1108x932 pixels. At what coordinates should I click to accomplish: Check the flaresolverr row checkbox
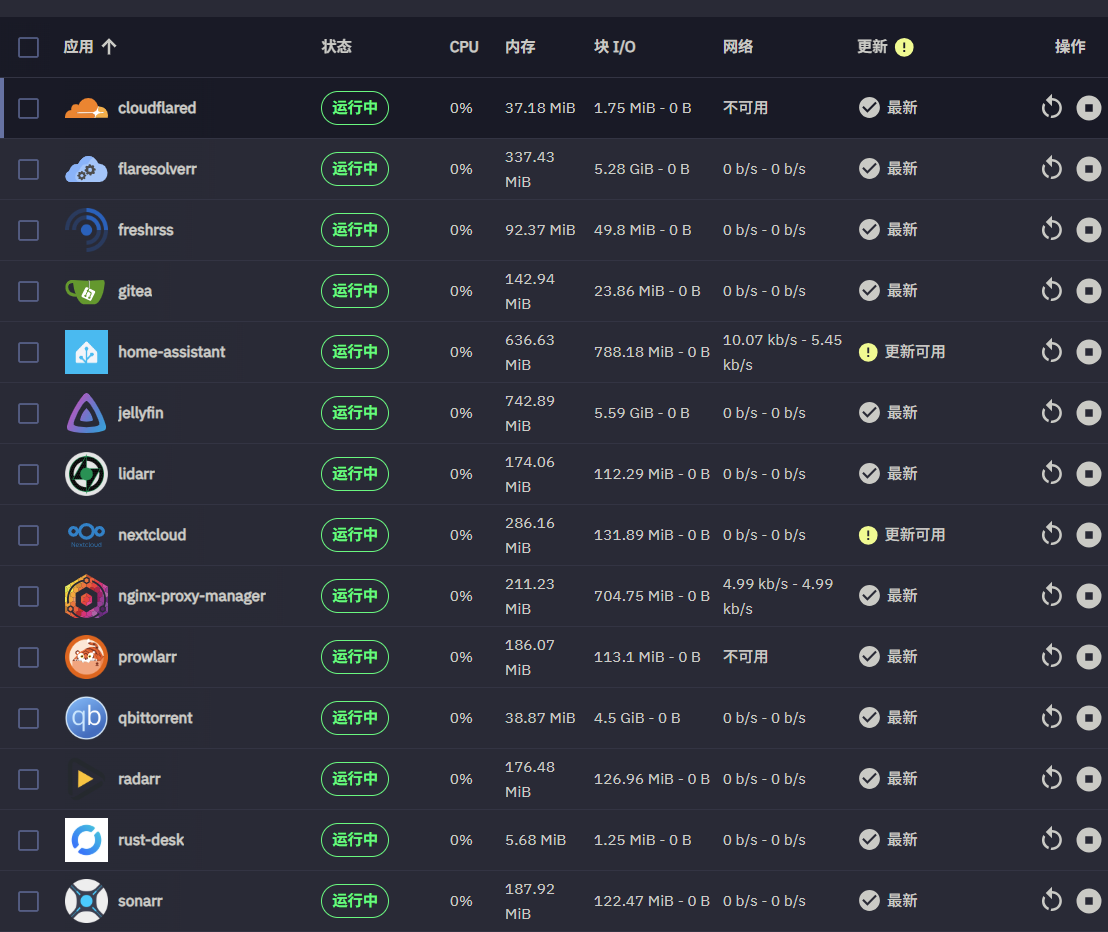(28, 169)
